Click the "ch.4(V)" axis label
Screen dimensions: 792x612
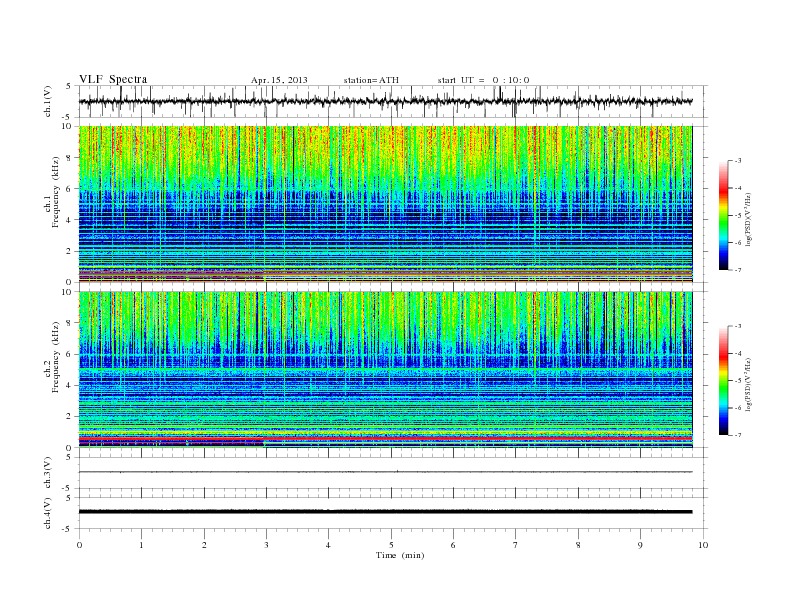coord(47,513)
